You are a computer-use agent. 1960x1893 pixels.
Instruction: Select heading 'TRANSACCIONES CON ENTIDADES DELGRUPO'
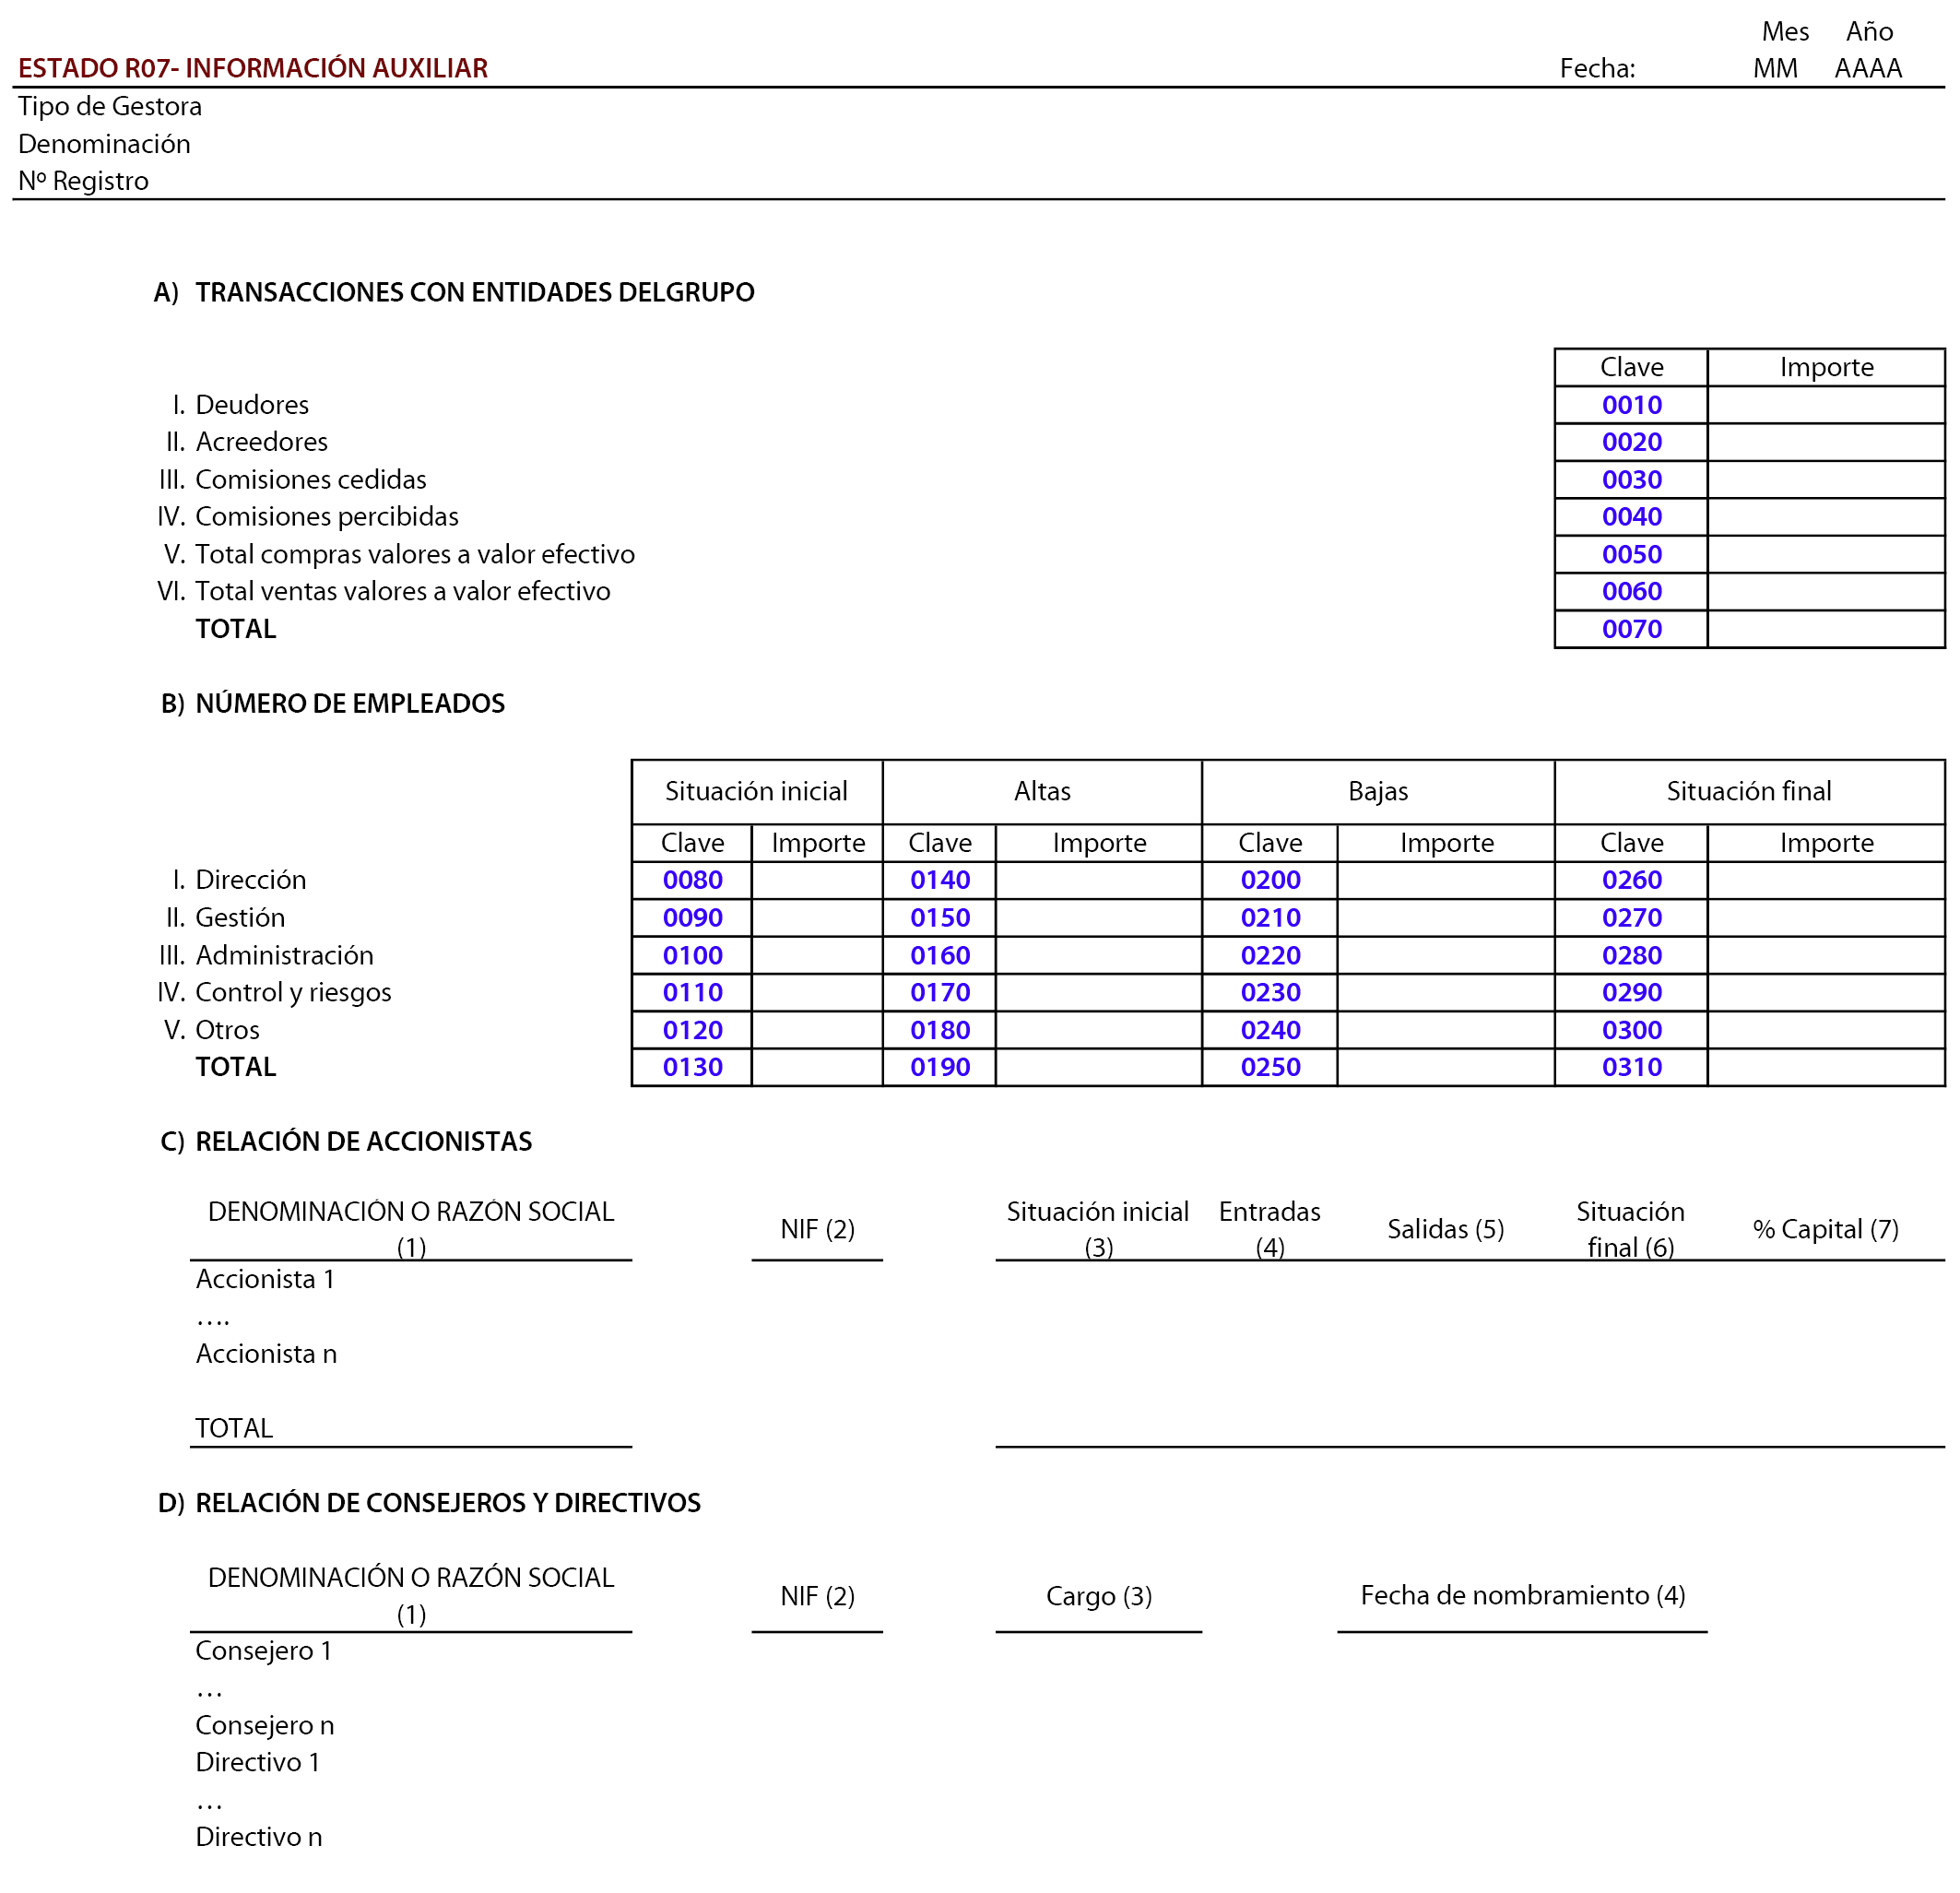(x=475, y=292)
